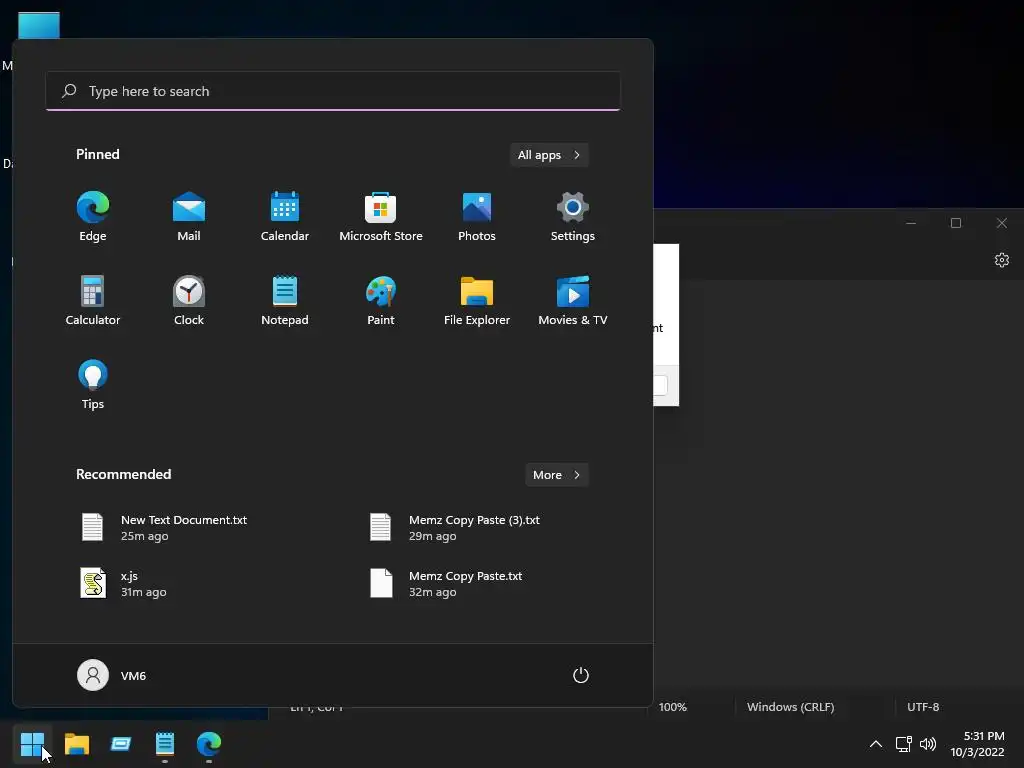Launch the Paint app
The height and width of the screenshot is (768, 1024).
click(381, 300)
